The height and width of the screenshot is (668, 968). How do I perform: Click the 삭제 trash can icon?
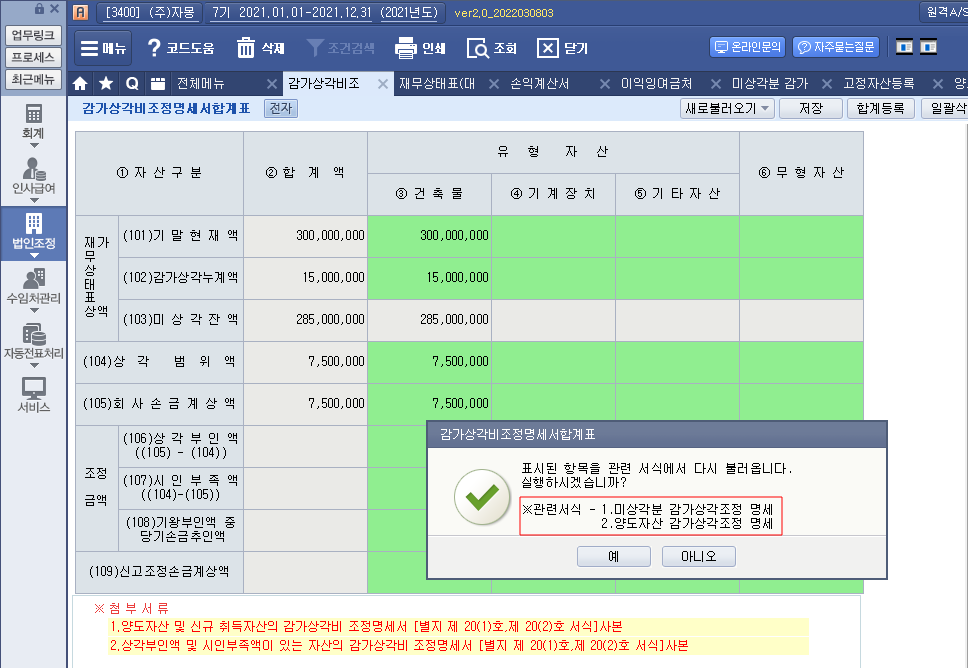click(246, 48)
